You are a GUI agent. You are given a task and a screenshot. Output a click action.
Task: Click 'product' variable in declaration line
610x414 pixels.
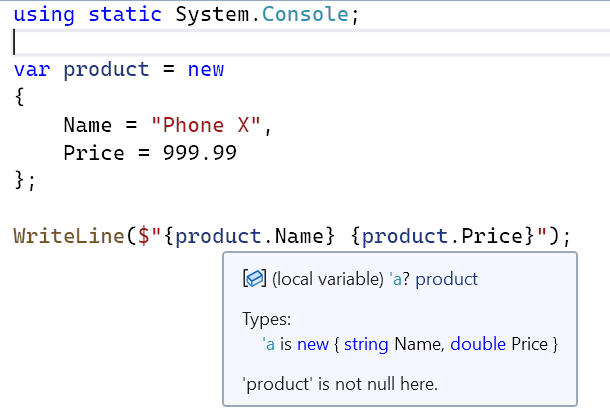(106, 71)
